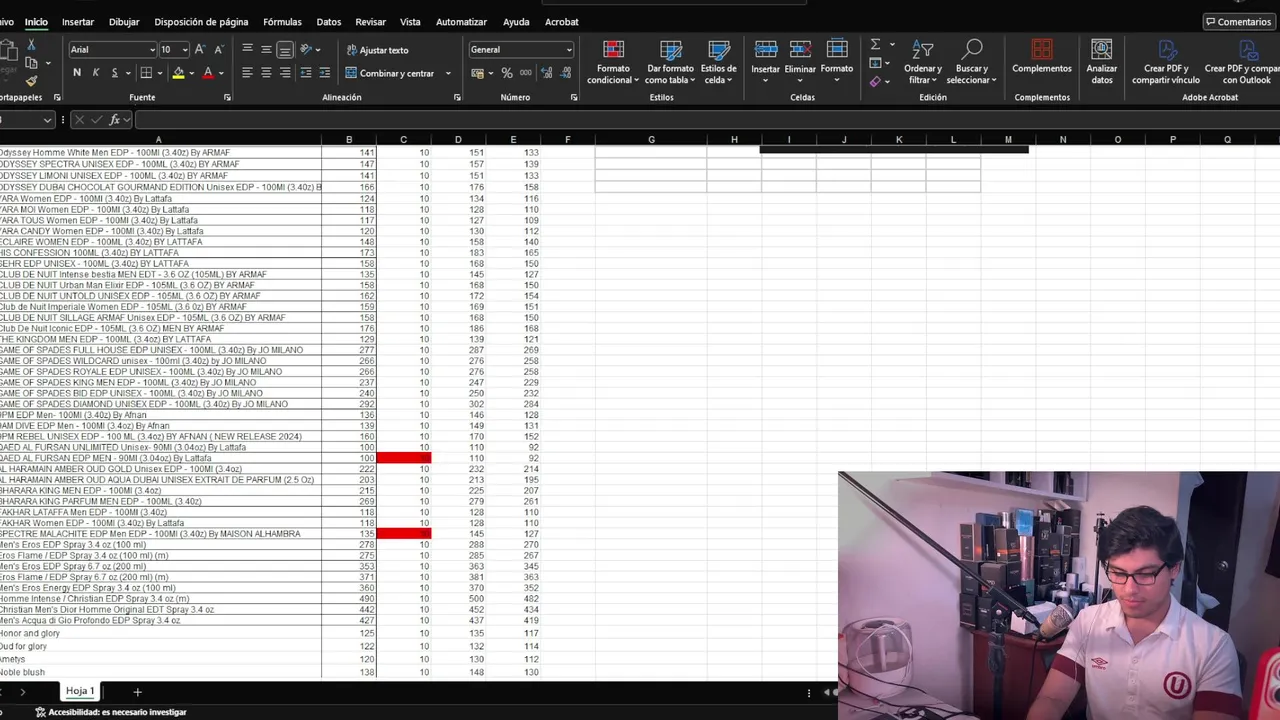Image resolution: width=1280 pixels, height=720 pixels.
Task: Switch to the Fórmulas tab
Action: 282,22
